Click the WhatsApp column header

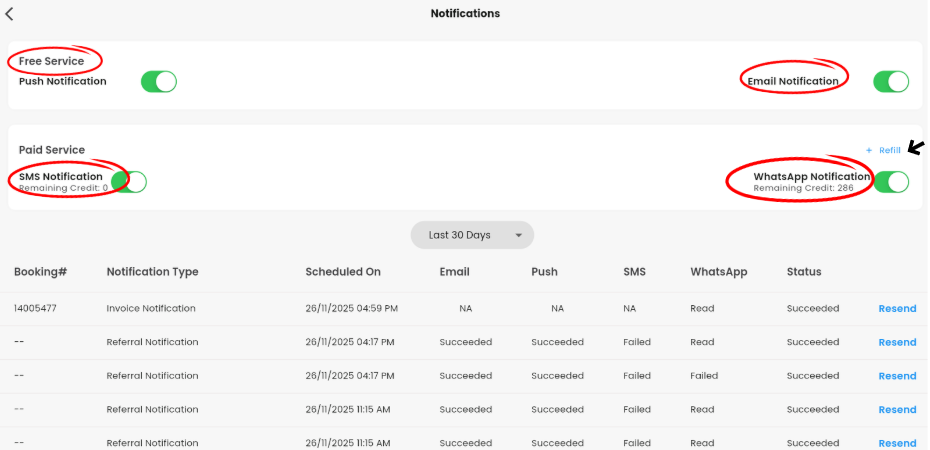pos(718,272)
